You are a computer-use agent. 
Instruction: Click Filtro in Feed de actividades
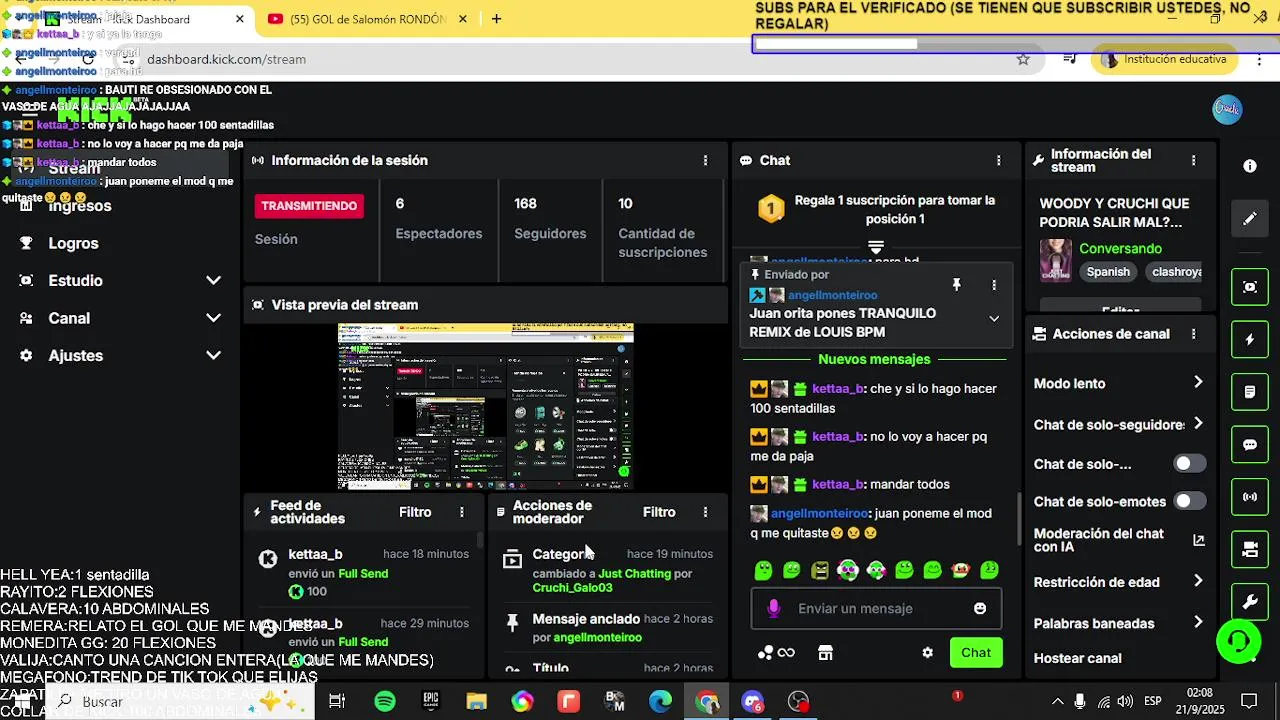[415, 512]
